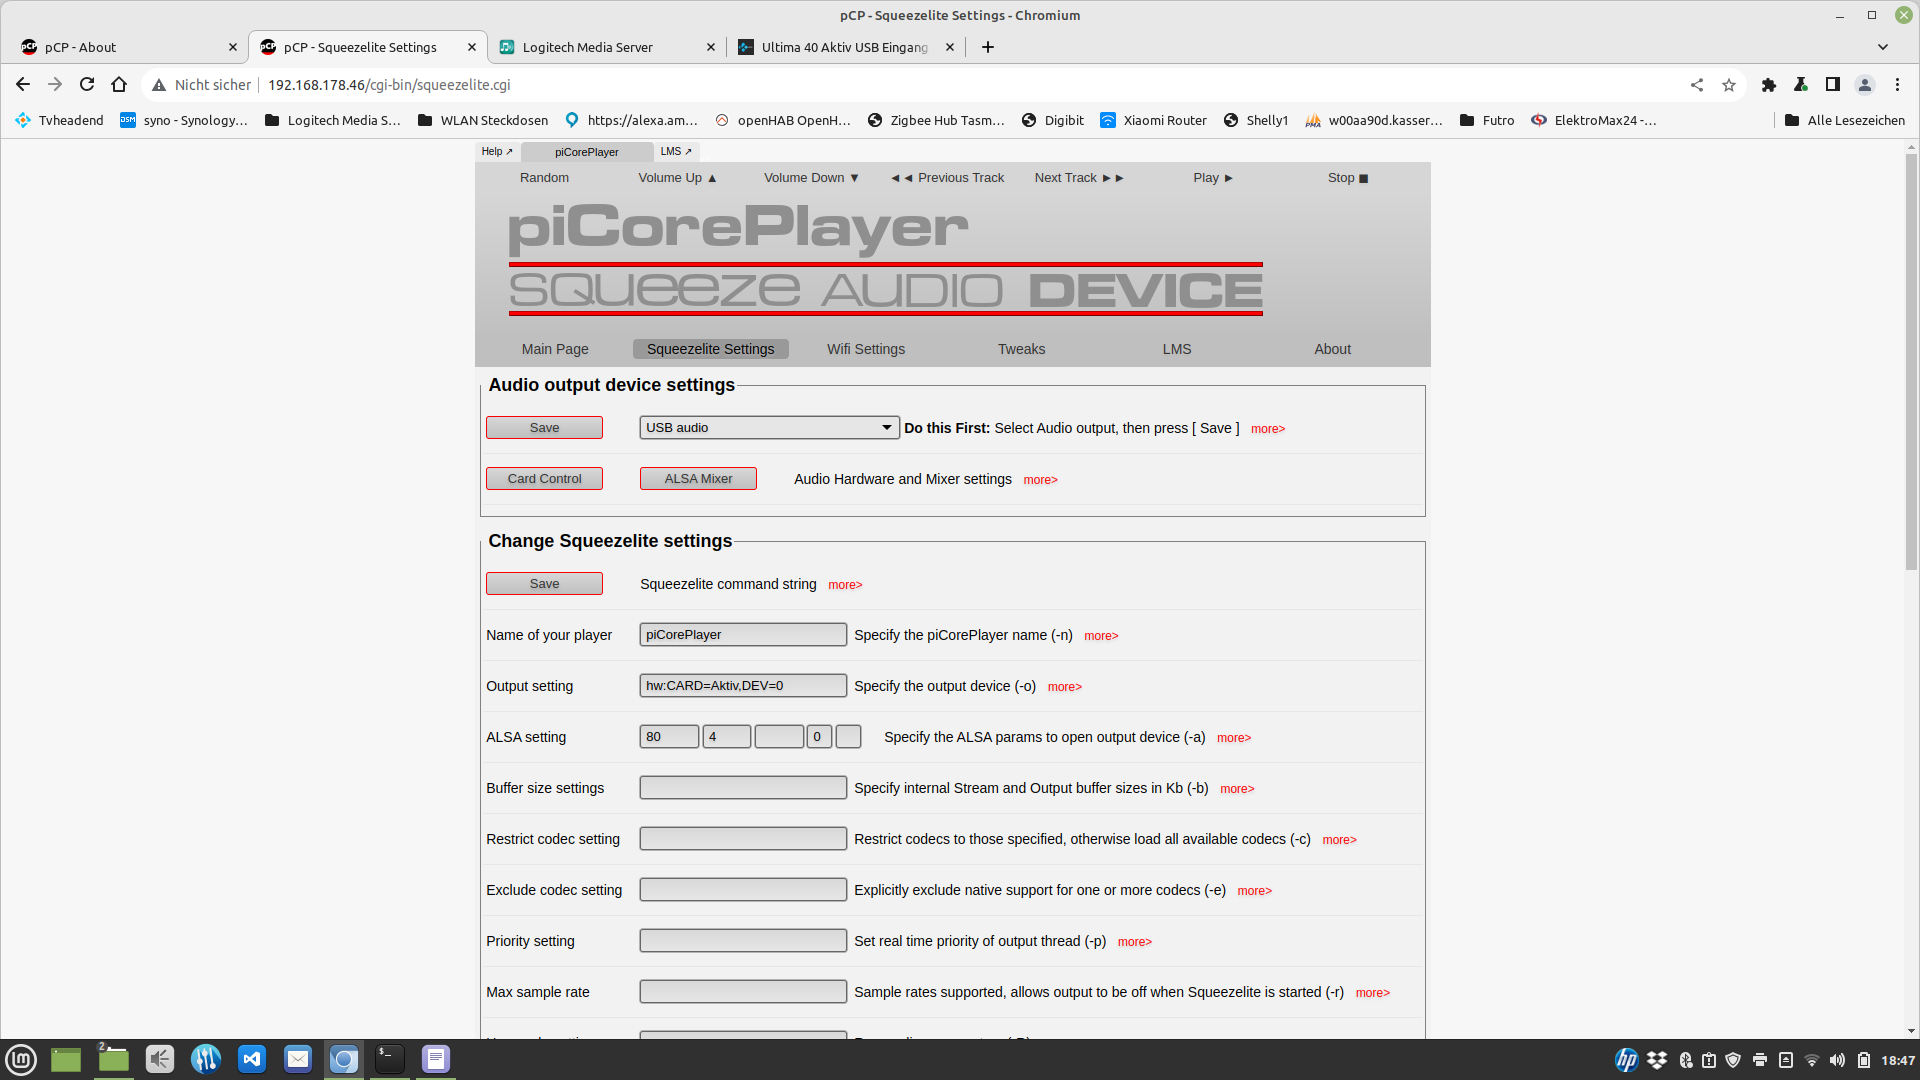Open Bluetooth tray icon
1920x1080 pixels.
point(1685,1060)
